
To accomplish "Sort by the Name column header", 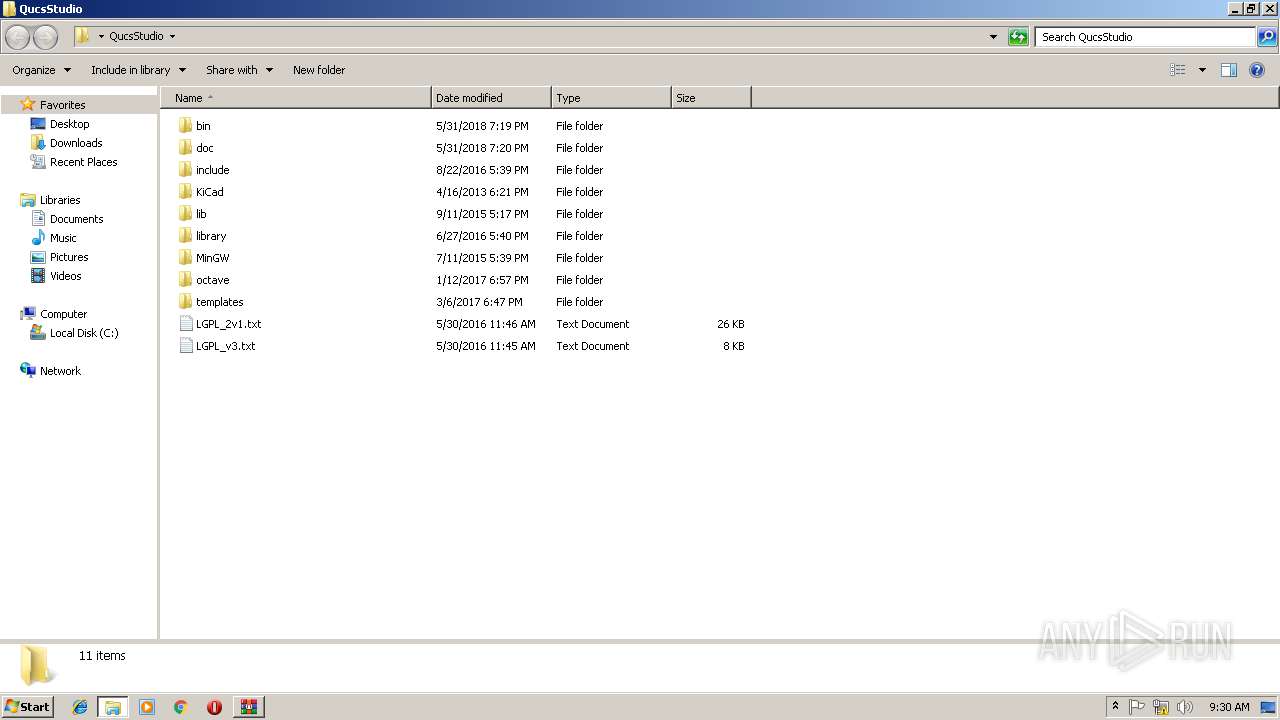I will pos(295,98).
